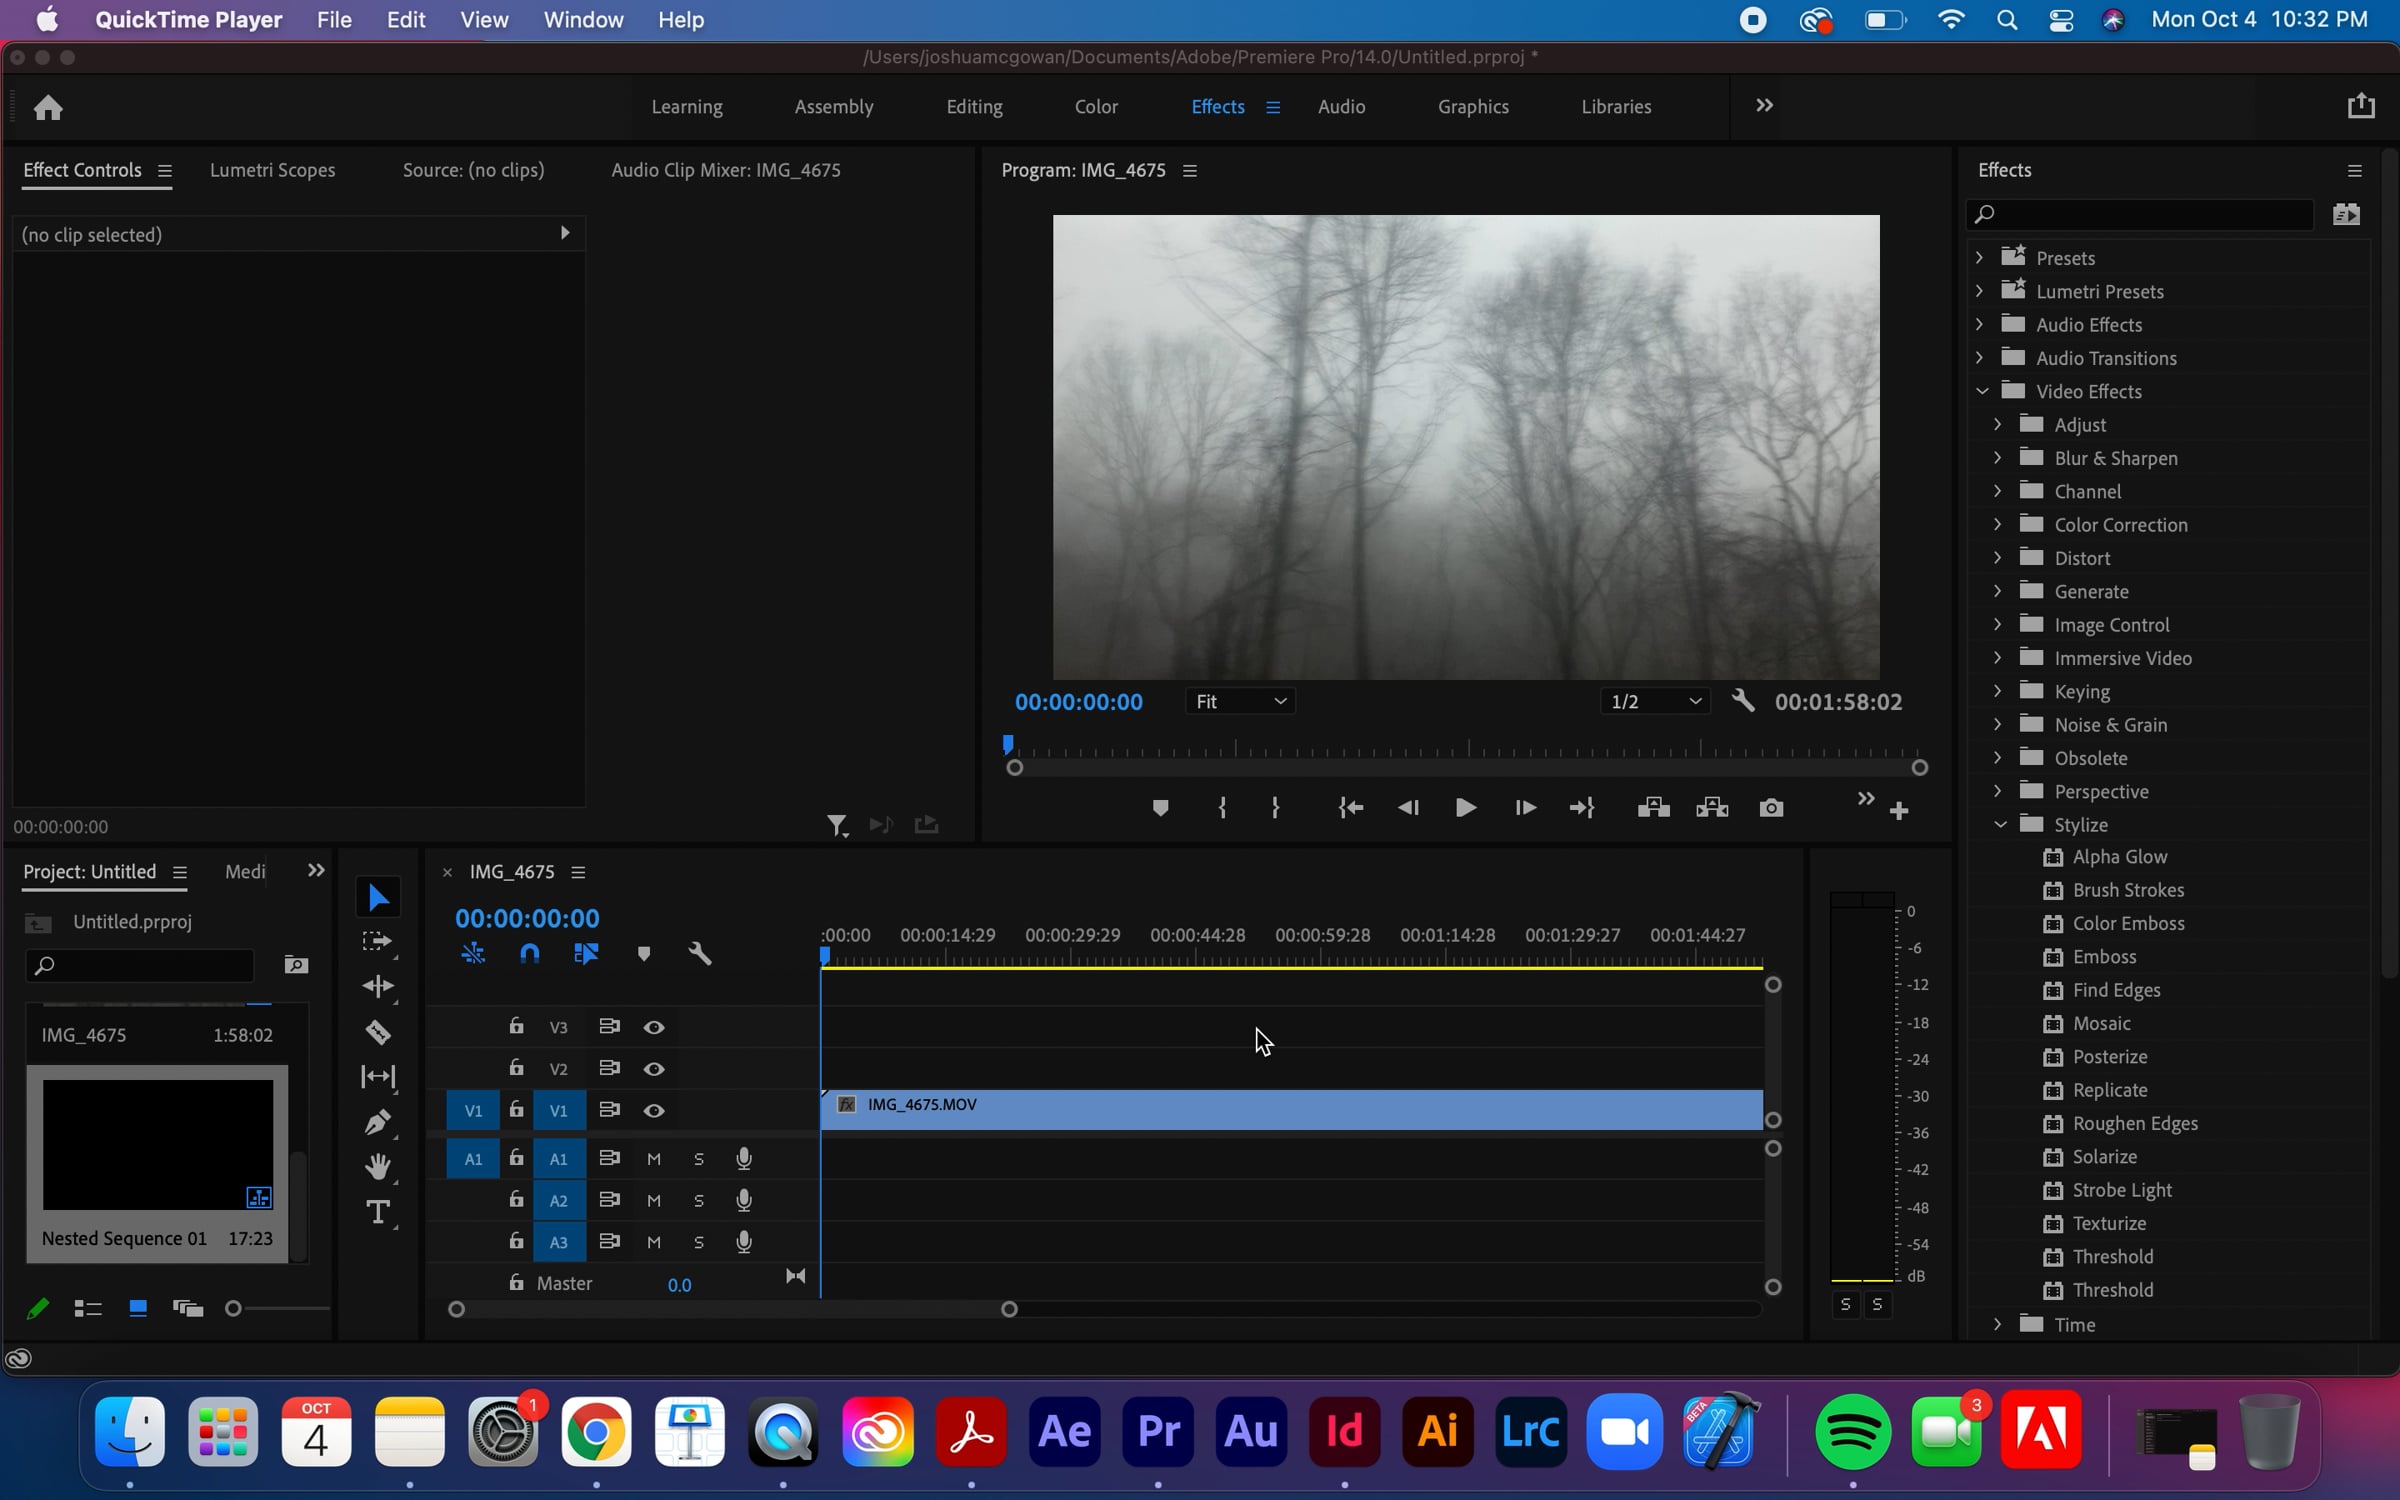Choose the Type tool

point(378,1212)
